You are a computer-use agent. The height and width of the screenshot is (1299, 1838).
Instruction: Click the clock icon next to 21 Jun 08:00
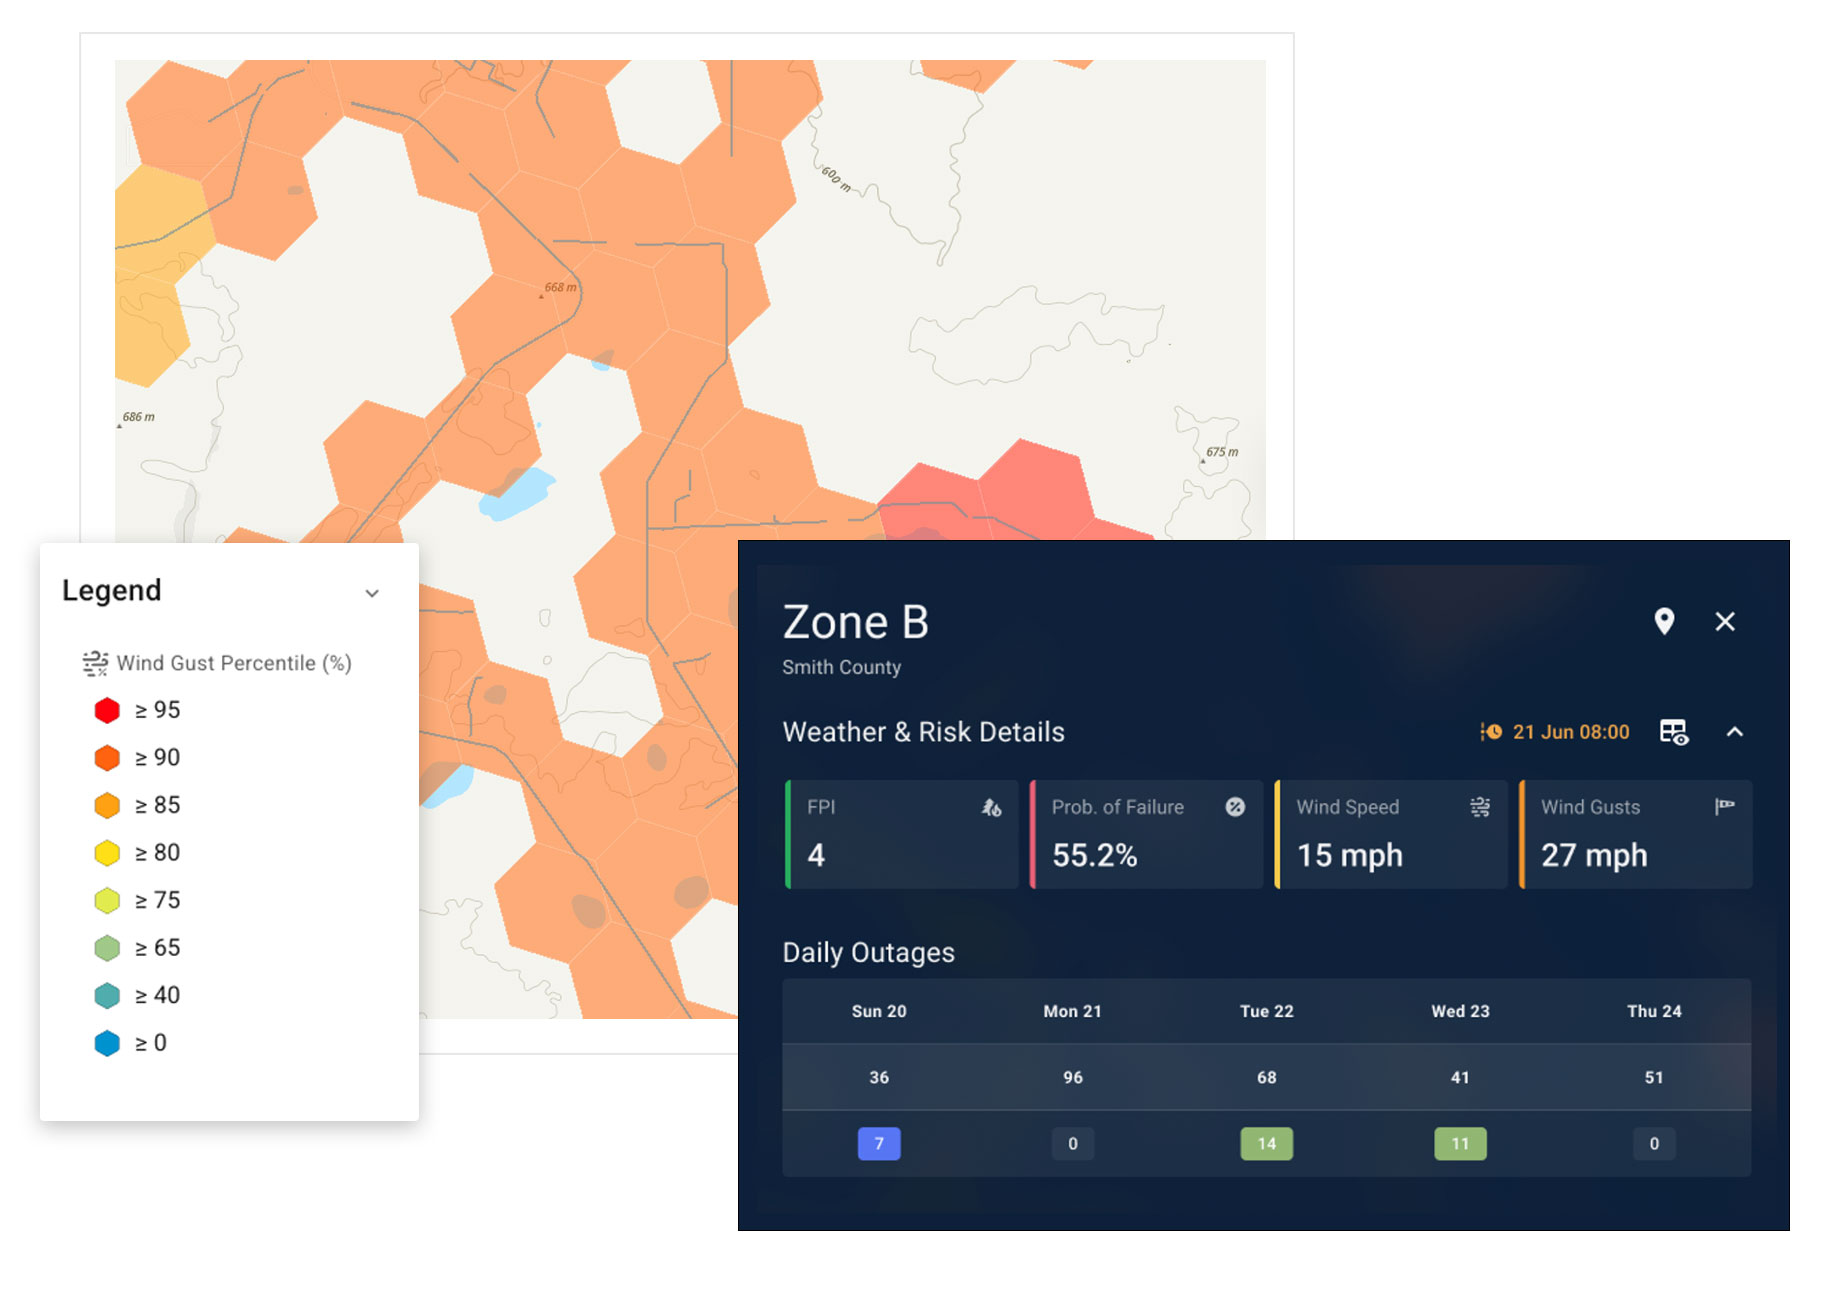point(1491,732)
